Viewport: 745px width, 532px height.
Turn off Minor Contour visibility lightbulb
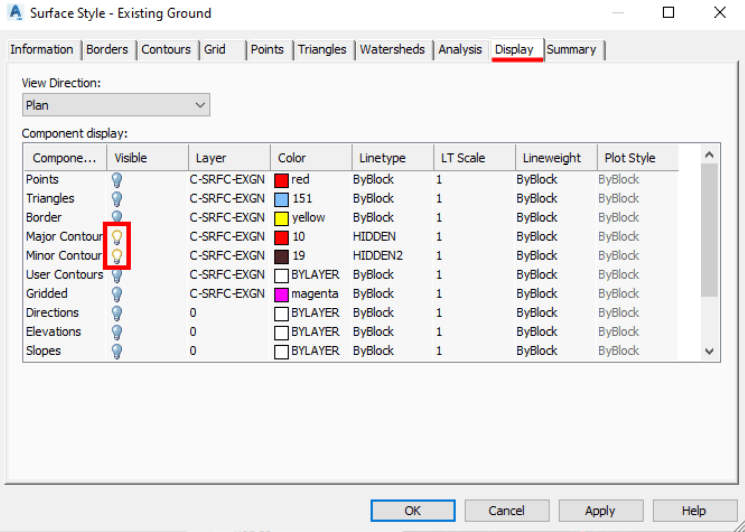[x=117, y=256]
